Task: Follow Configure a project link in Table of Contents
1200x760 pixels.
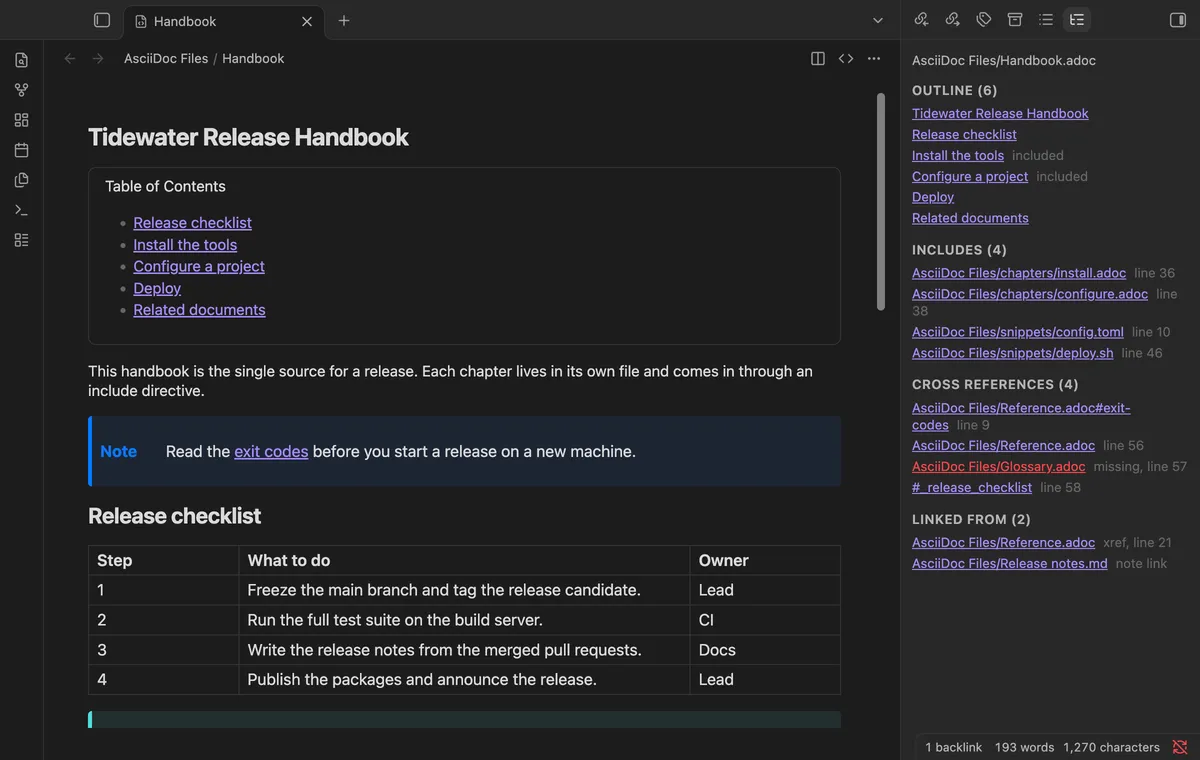Action: (199, 266)
